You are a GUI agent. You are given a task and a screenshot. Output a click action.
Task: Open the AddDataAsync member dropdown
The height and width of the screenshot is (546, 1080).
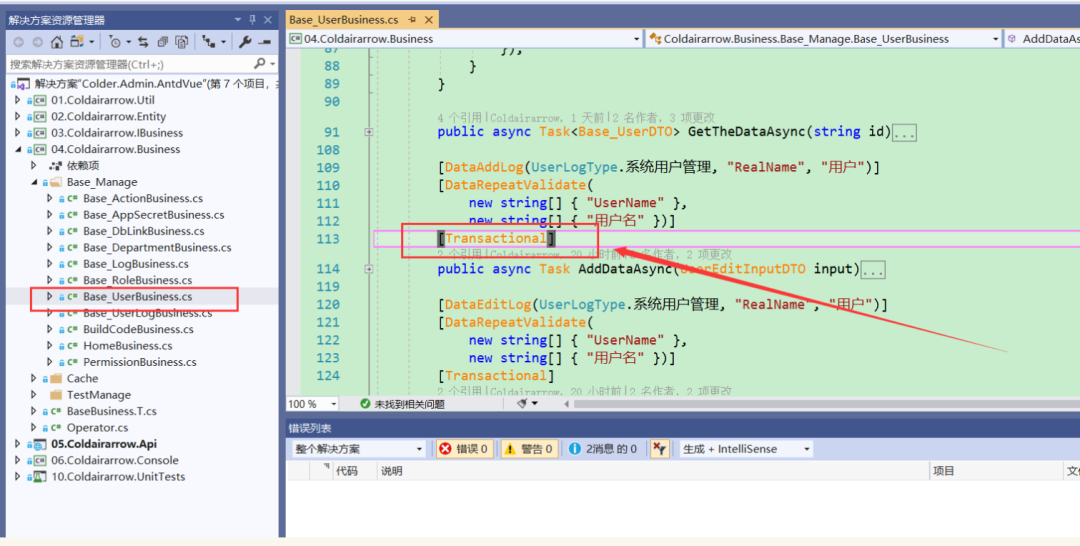tap(1043, 39)
